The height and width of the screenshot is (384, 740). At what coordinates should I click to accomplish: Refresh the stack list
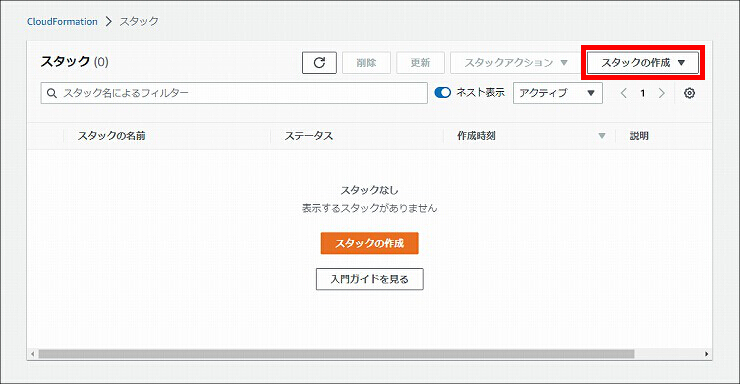tap(319, 63)
